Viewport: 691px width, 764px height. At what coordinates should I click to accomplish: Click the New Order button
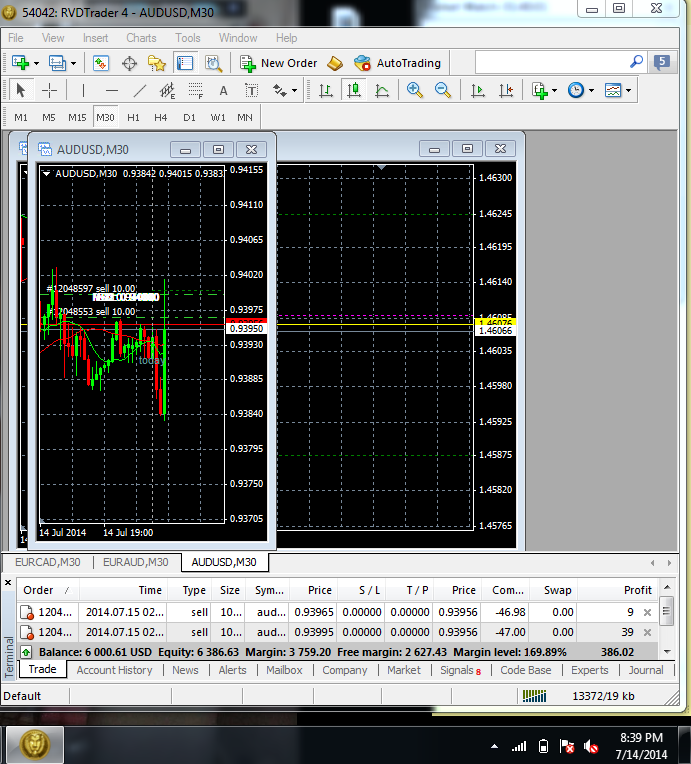278,63
